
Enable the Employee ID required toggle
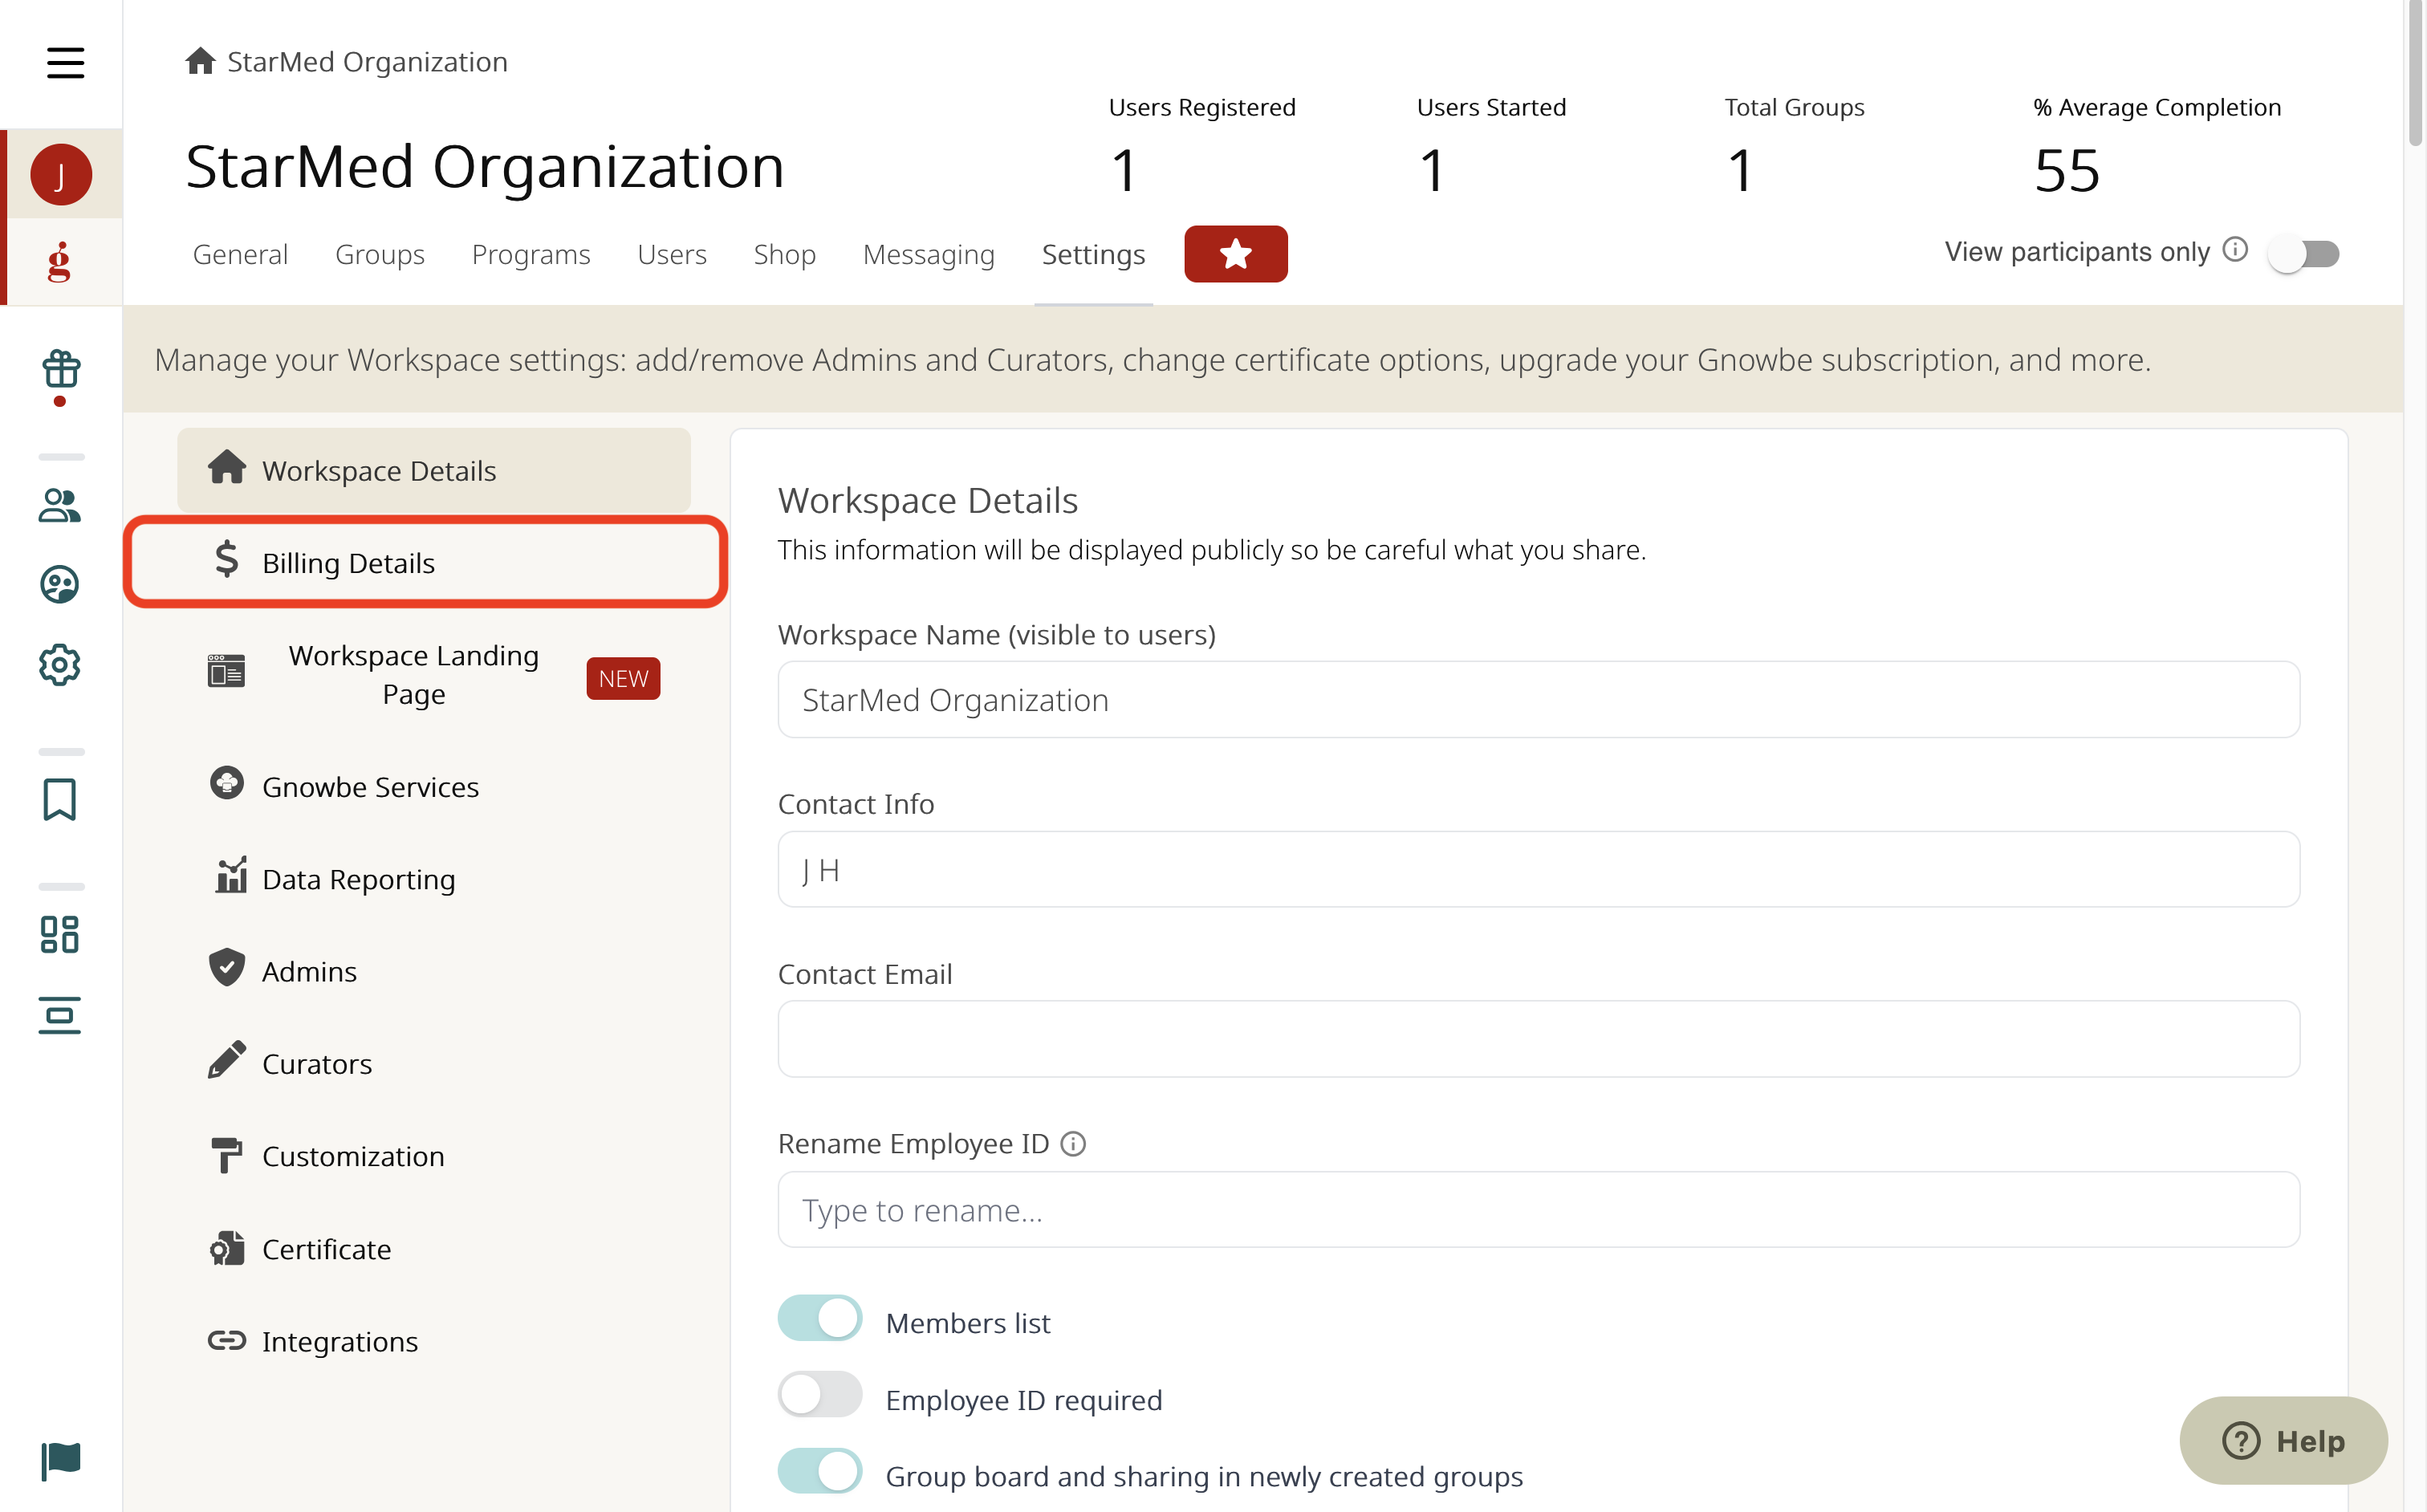820,1395
